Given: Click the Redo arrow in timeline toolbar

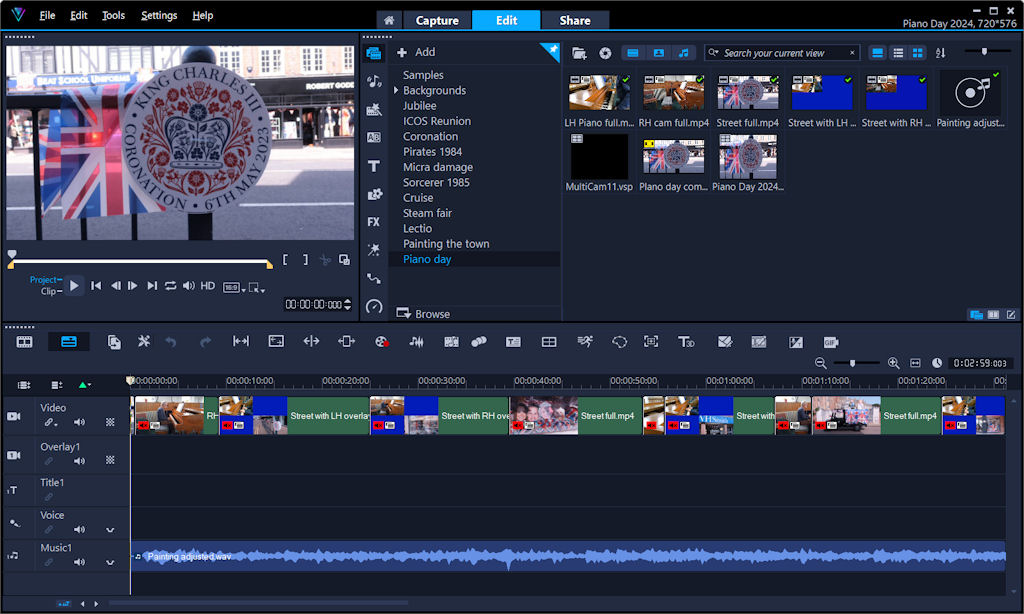Looking at the screenshot, I should click(x=205, y=342).
